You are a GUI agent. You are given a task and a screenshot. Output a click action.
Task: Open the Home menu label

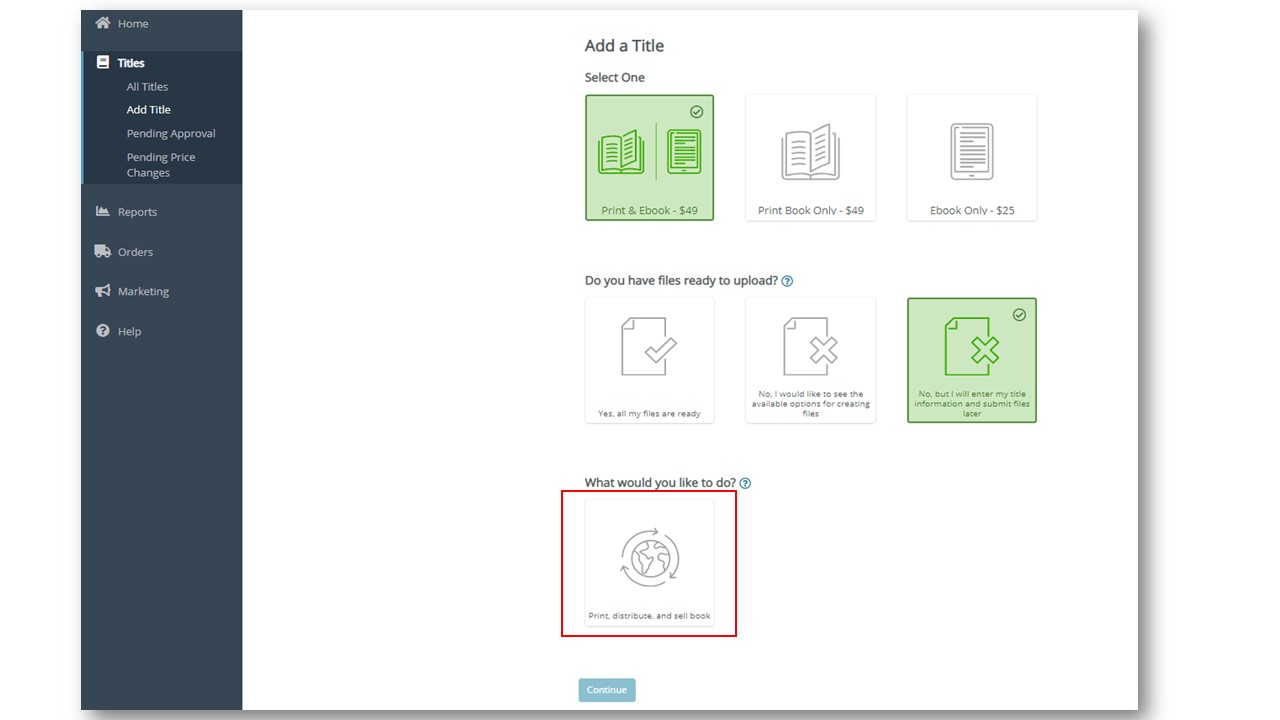pyautogui.click(x=133, y=24)
